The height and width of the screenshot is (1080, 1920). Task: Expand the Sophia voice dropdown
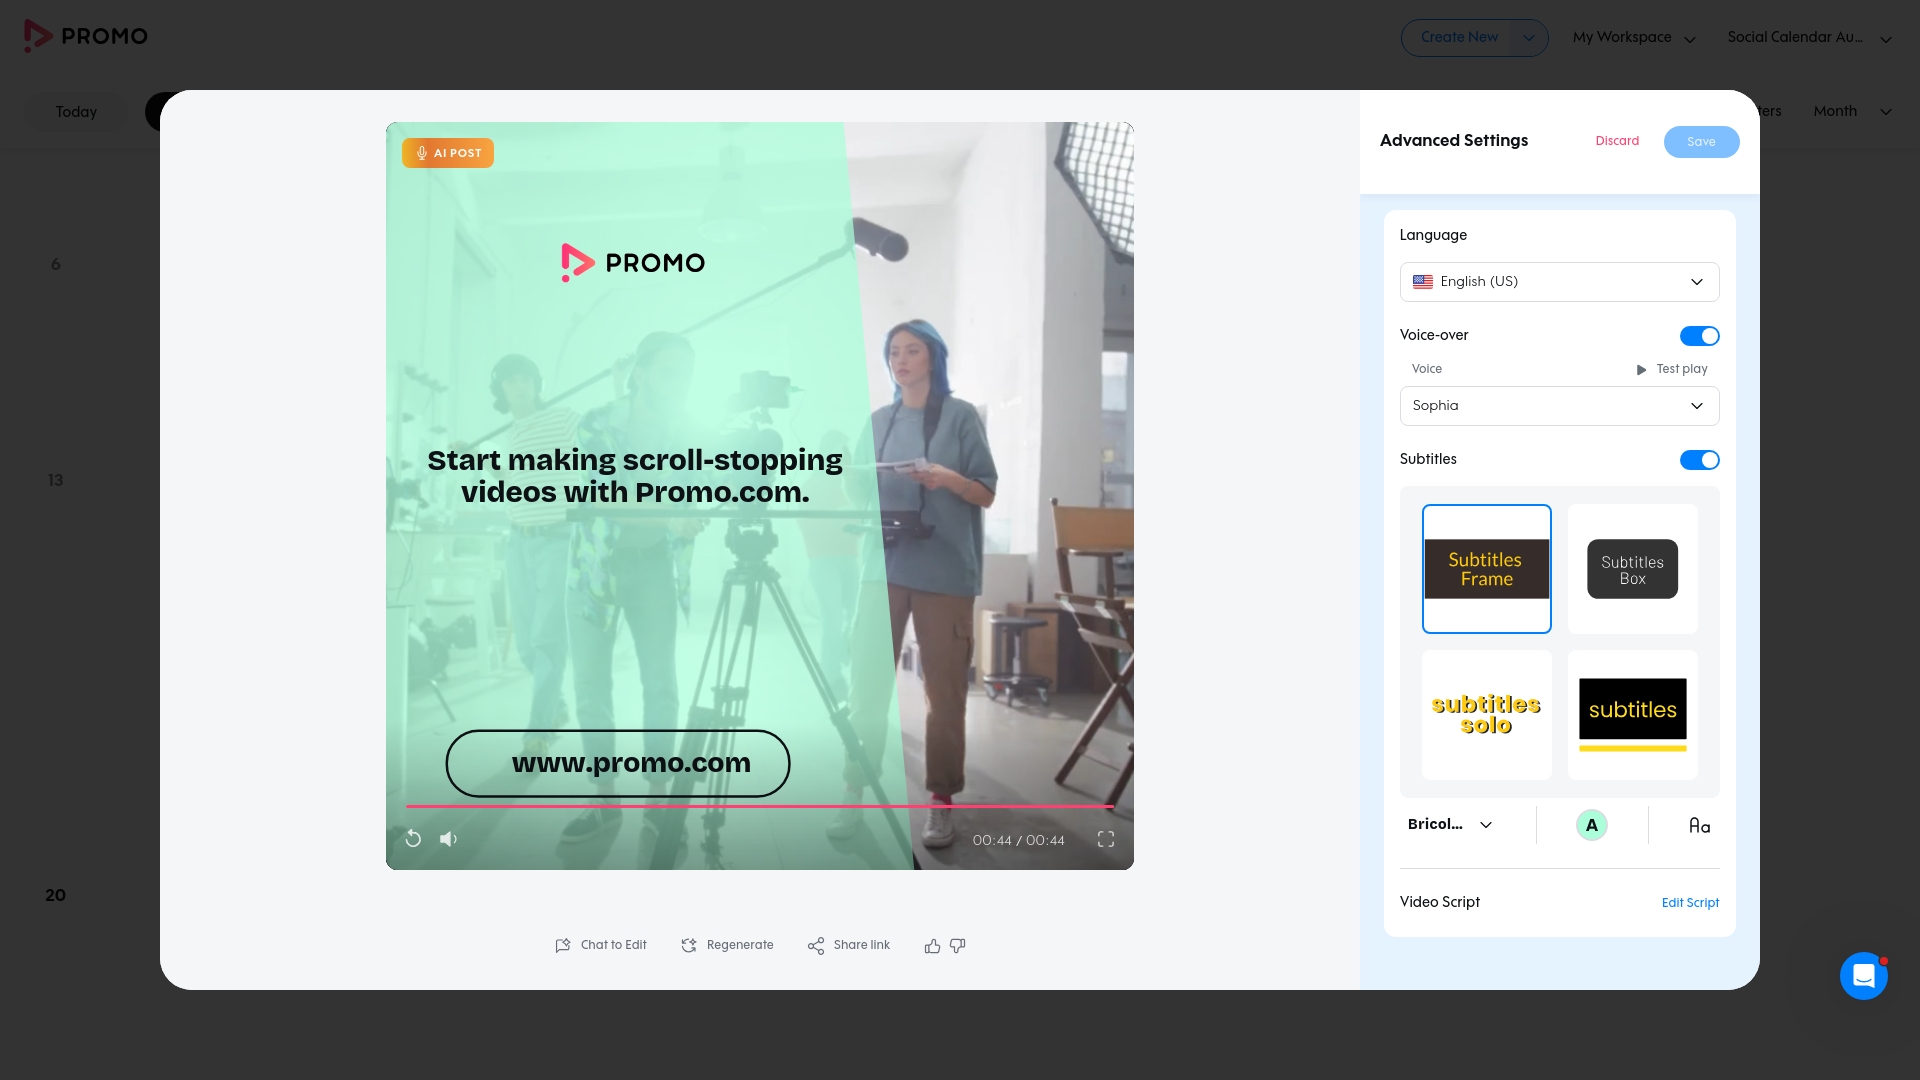[1559, 406]
